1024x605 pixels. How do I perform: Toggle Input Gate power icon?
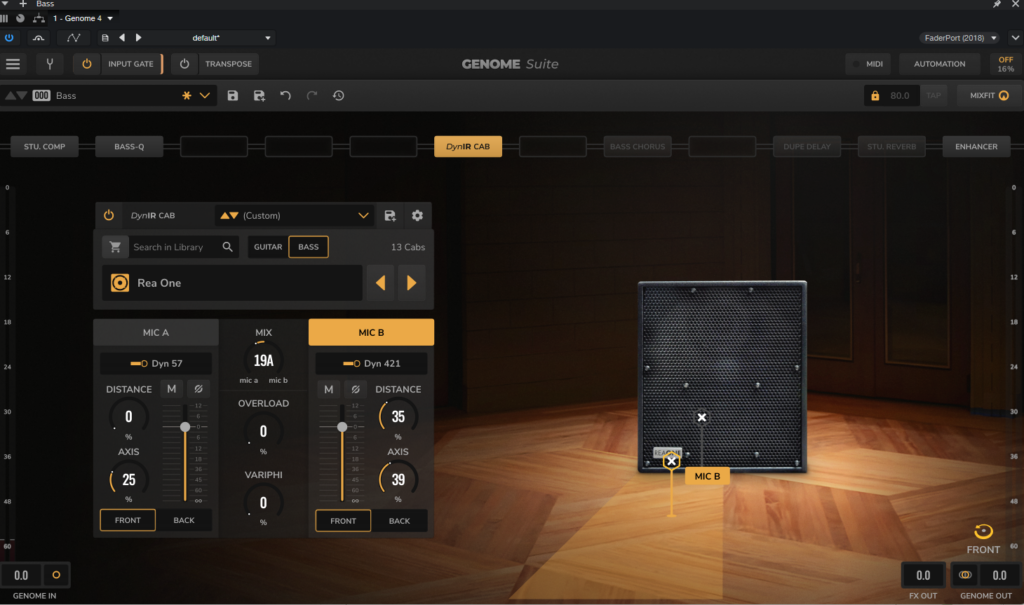point(87,64)
